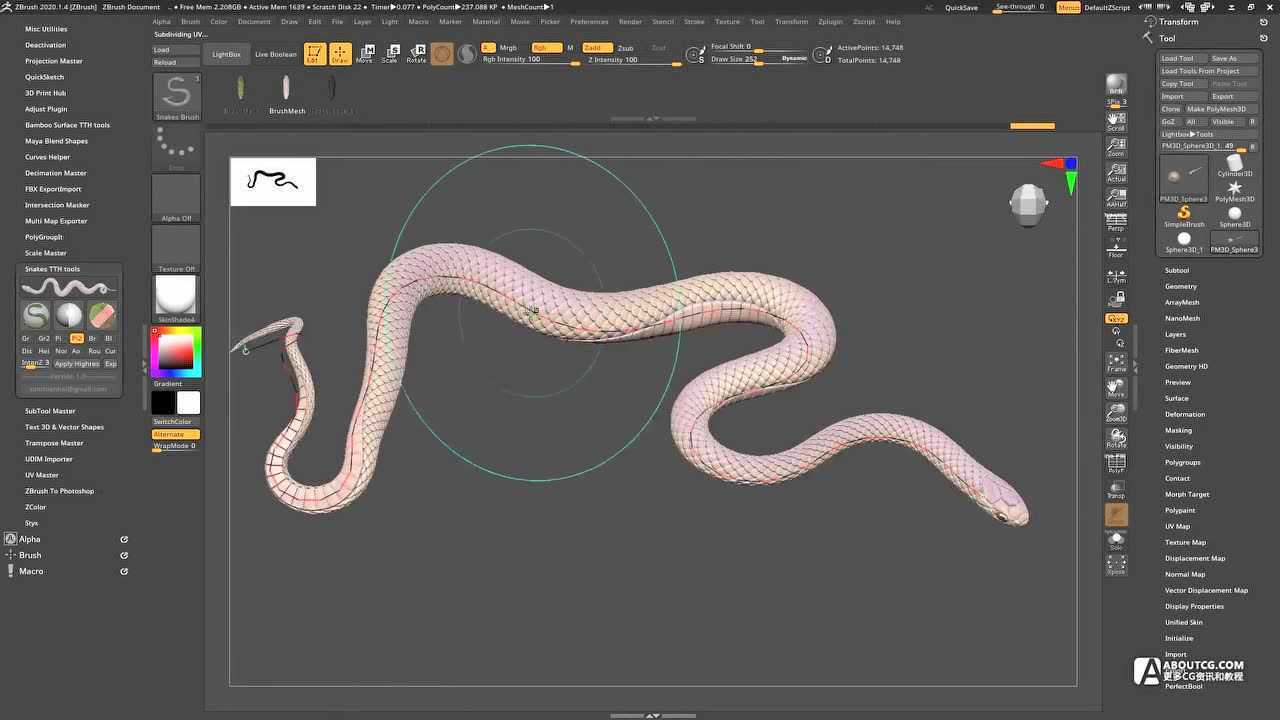Image resolution: width=1280 pixels, height=720 pixels.
Task: Expand the Subtool section in the Tool palette
Action: coord(1177,269)
